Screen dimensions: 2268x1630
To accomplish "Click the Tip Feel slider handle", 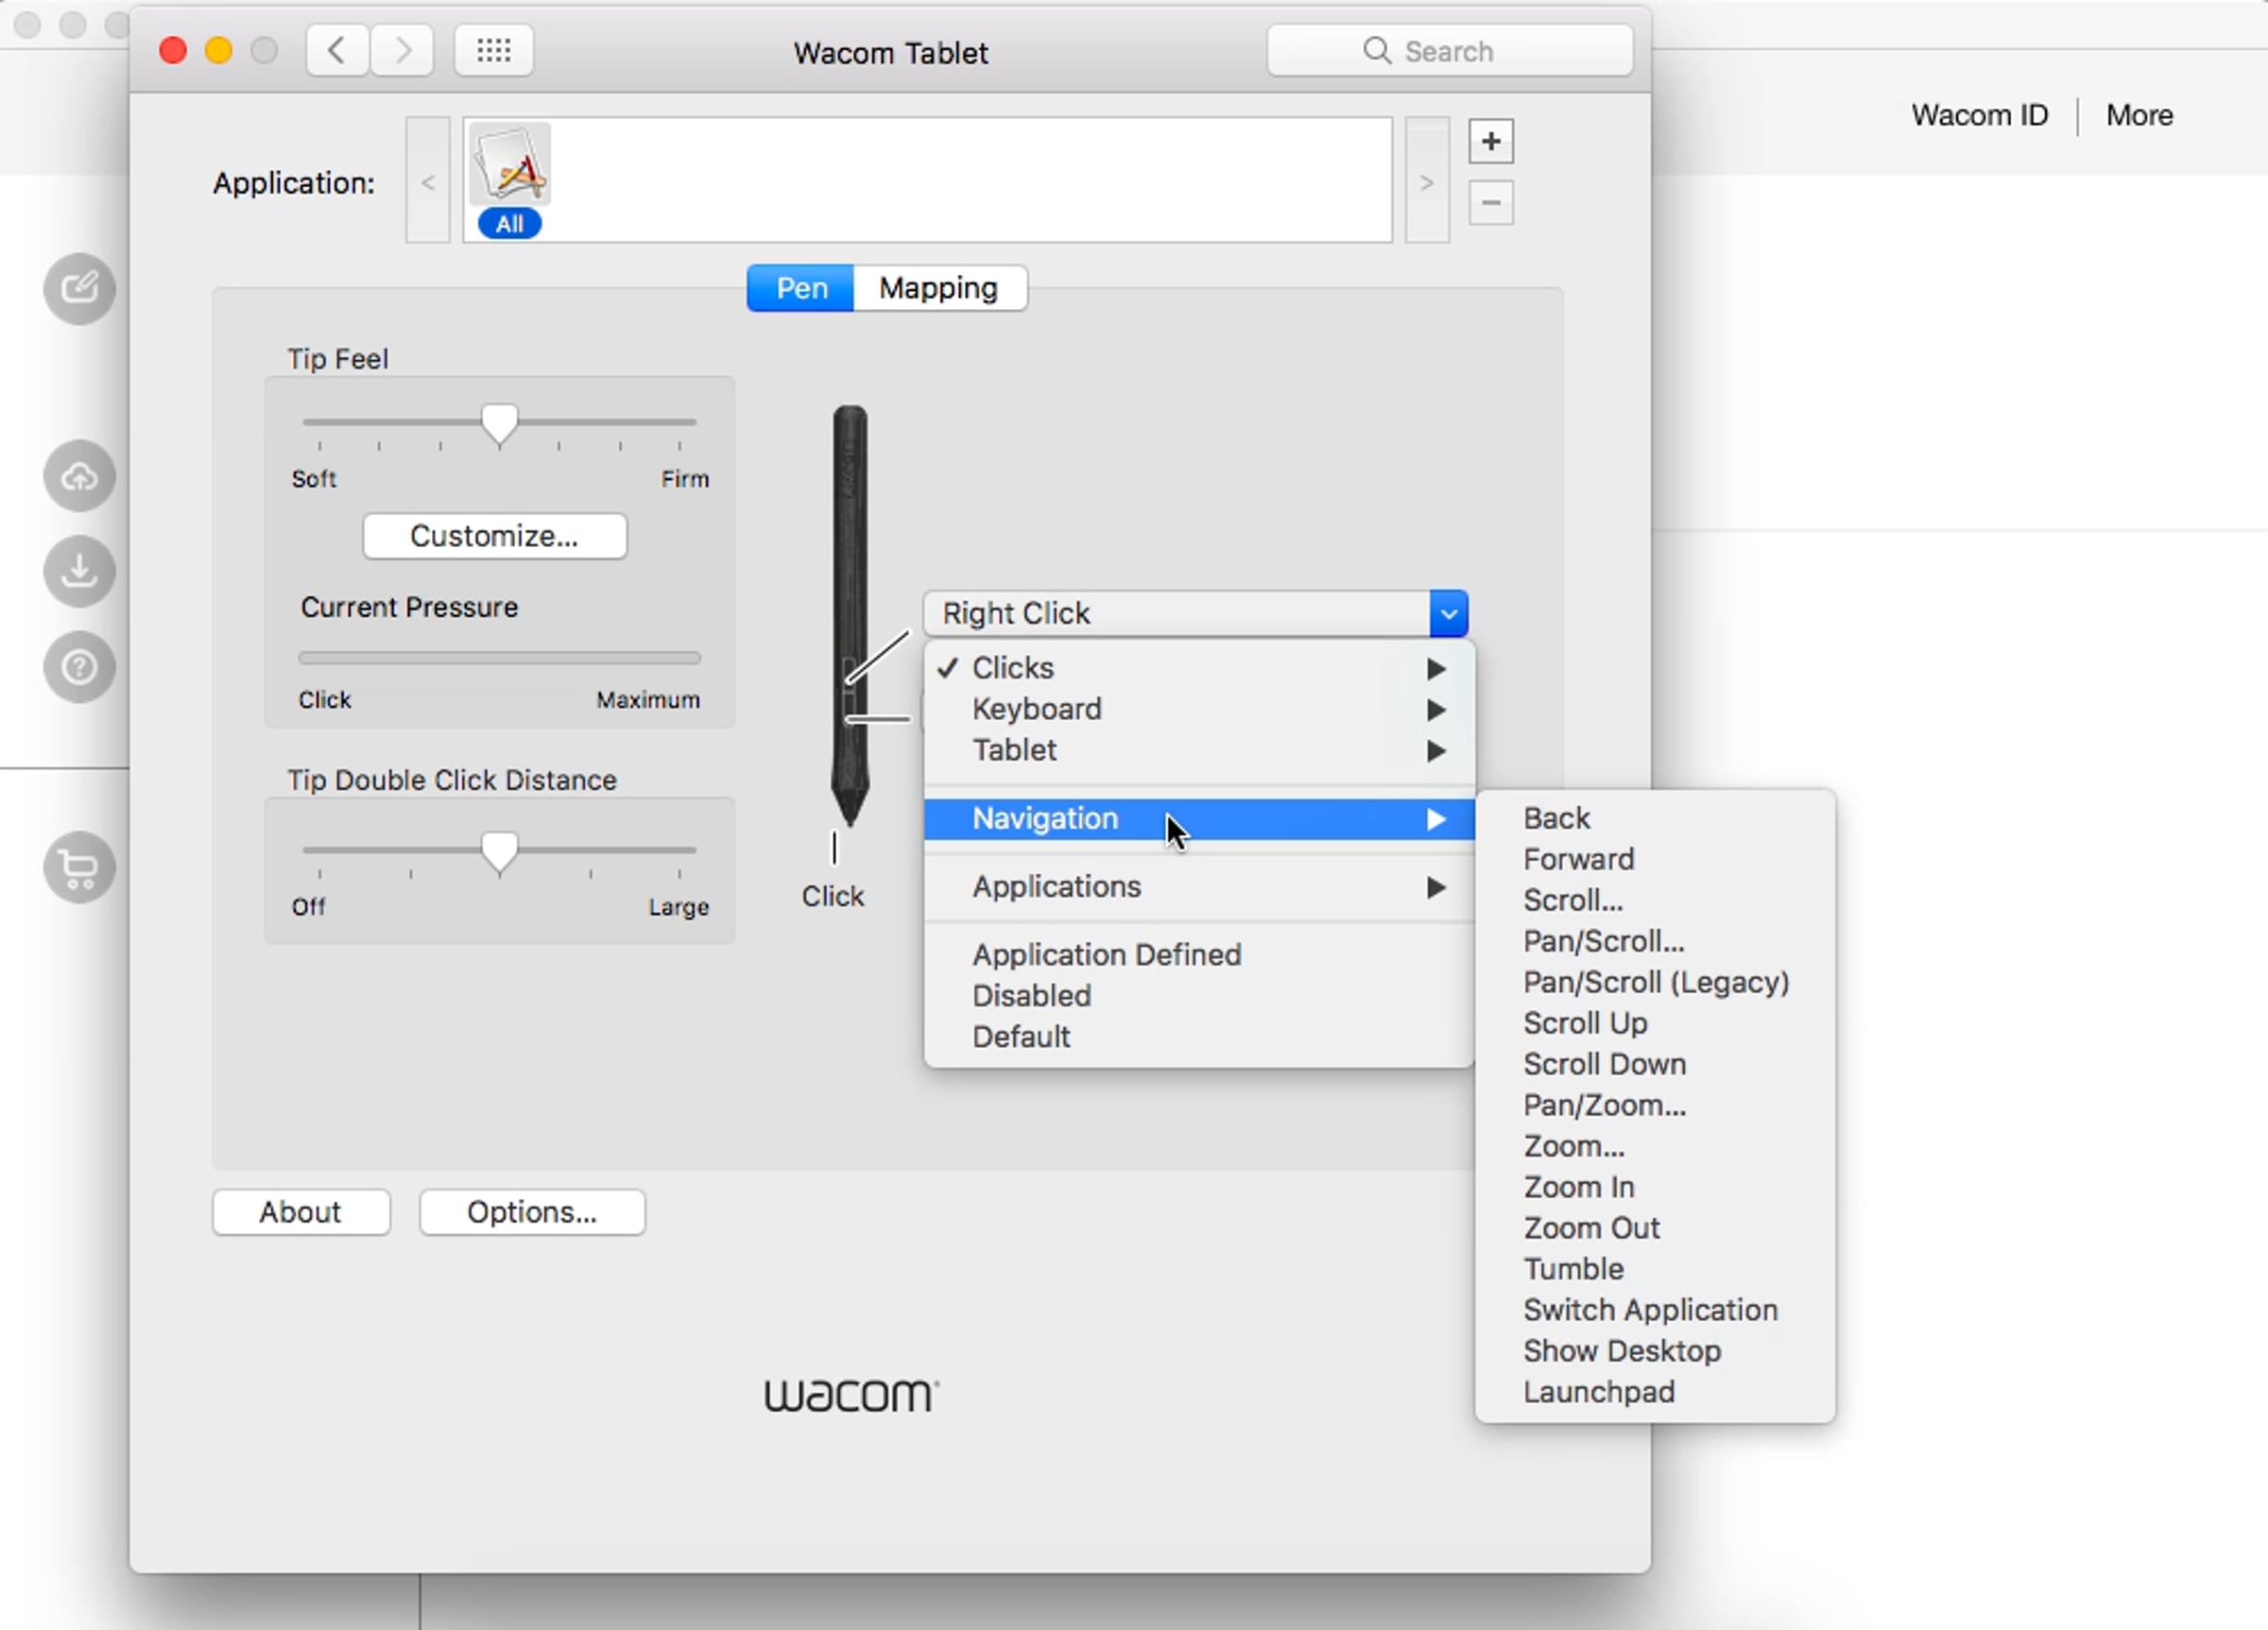I will 499,424.
